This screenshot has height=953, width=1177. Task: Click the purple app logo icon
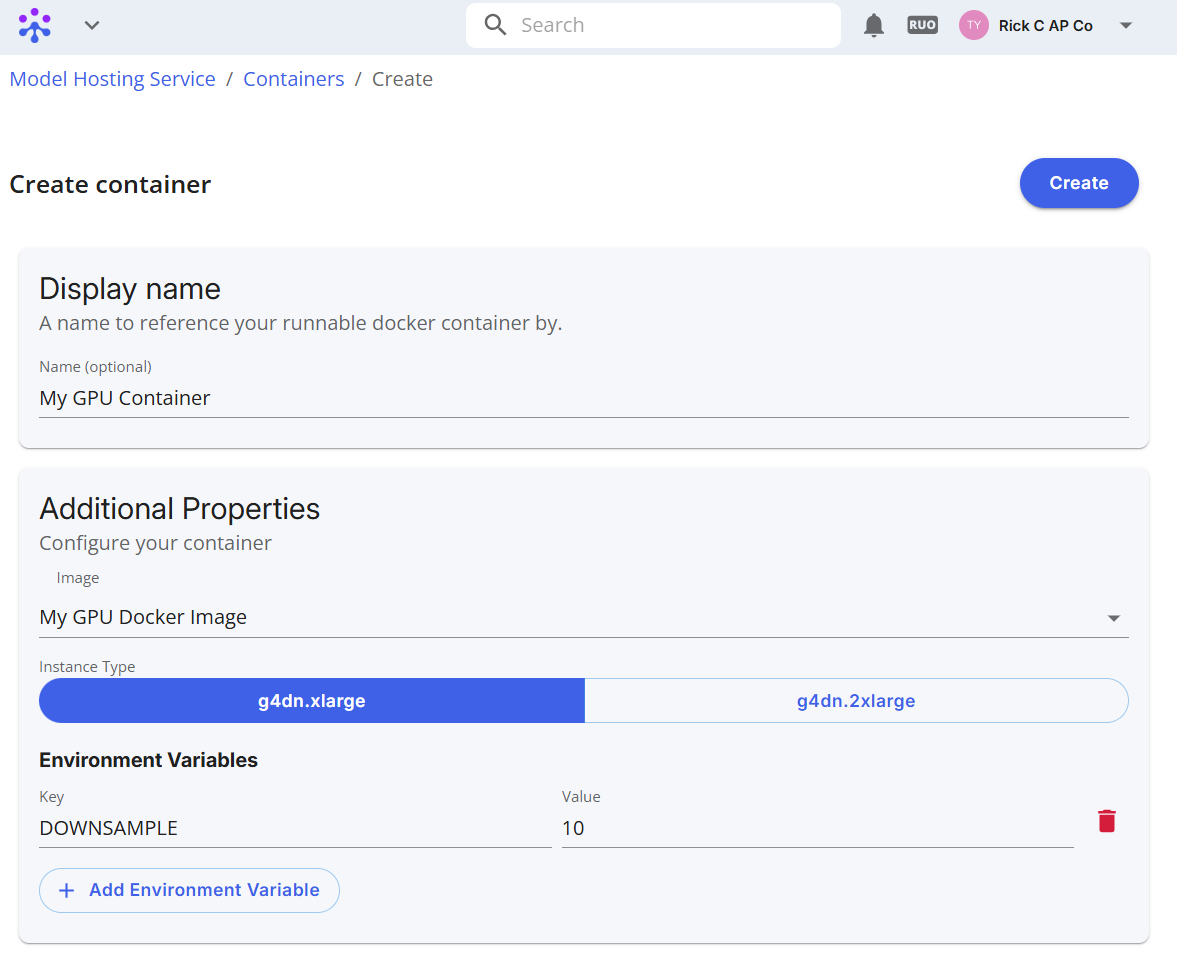(35, 25)
